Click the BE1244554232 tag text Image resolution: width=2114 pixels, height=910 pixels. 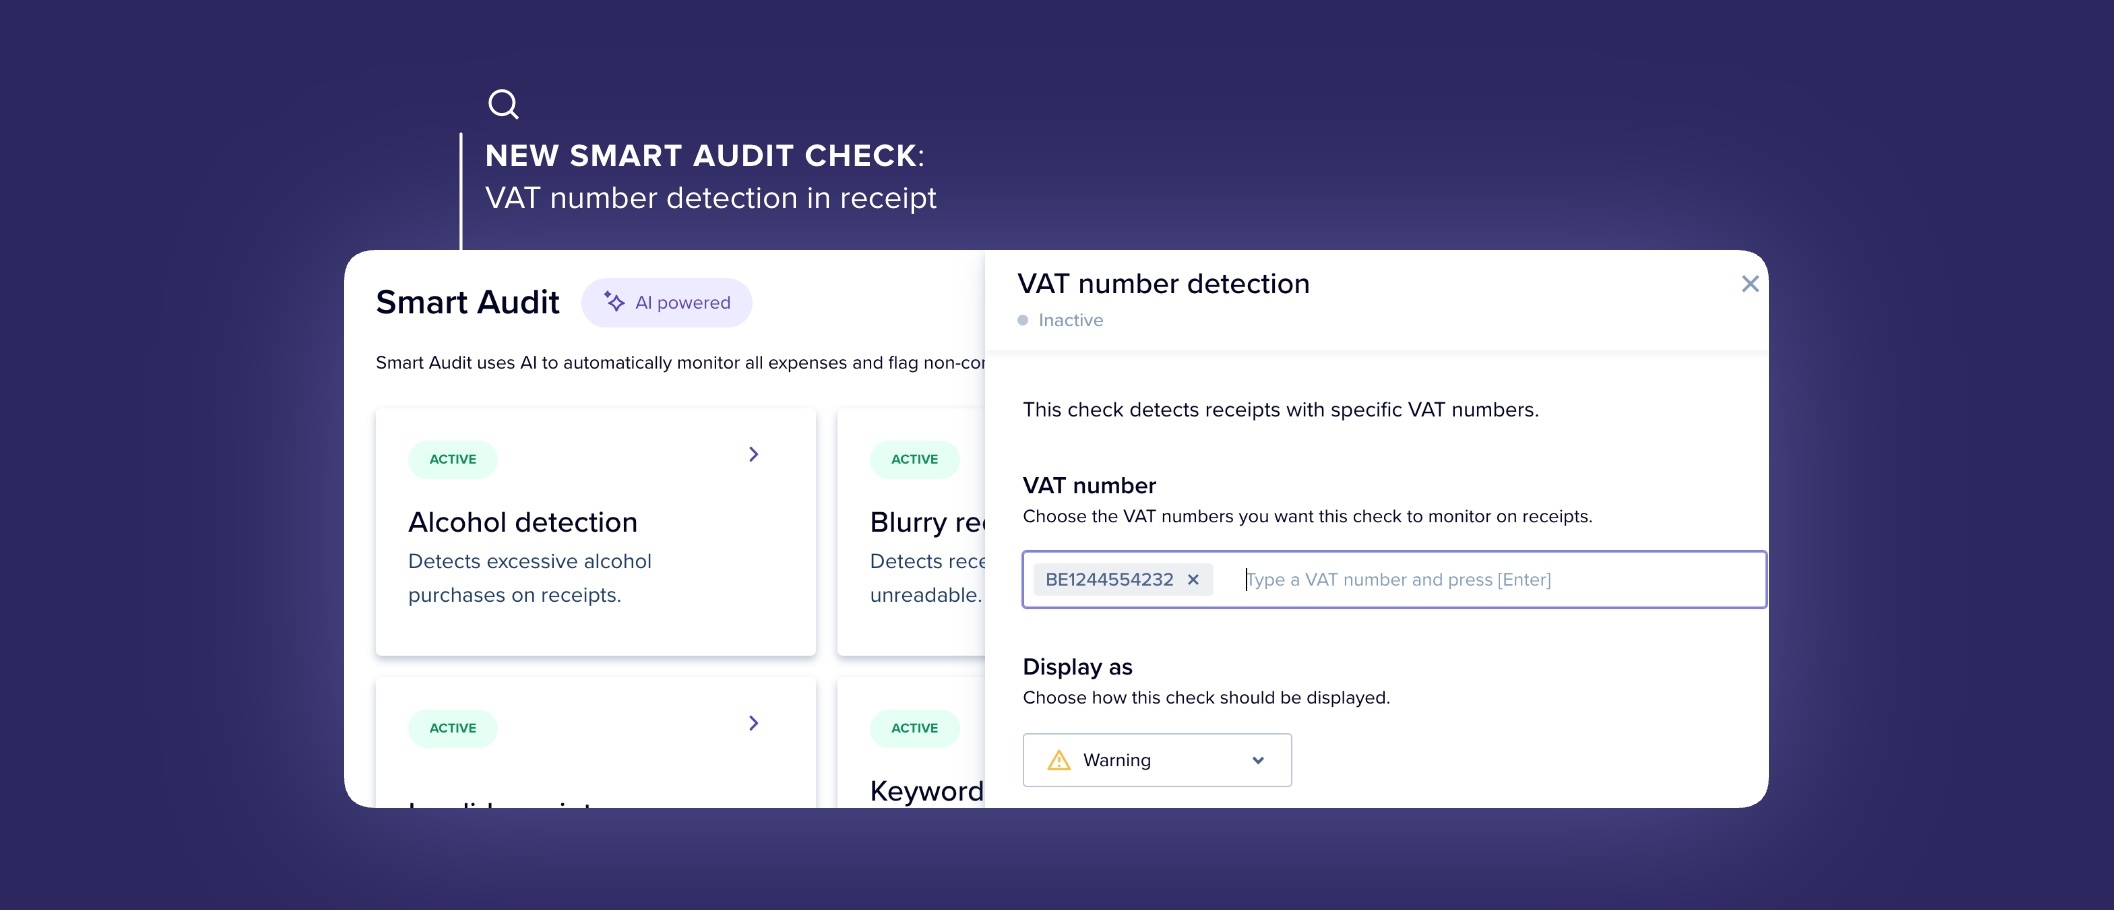click(x=1109, y=580)
